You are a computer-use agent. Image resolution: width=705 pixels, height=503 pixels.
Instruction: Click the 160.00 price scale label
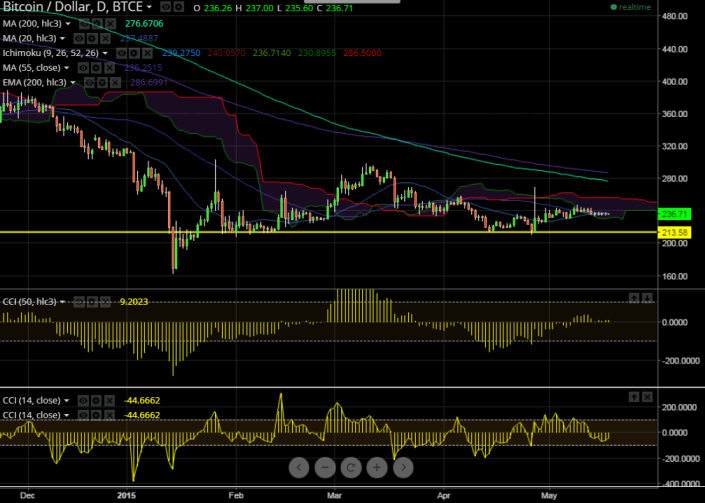pyautogui.click(x=675, y=276)
